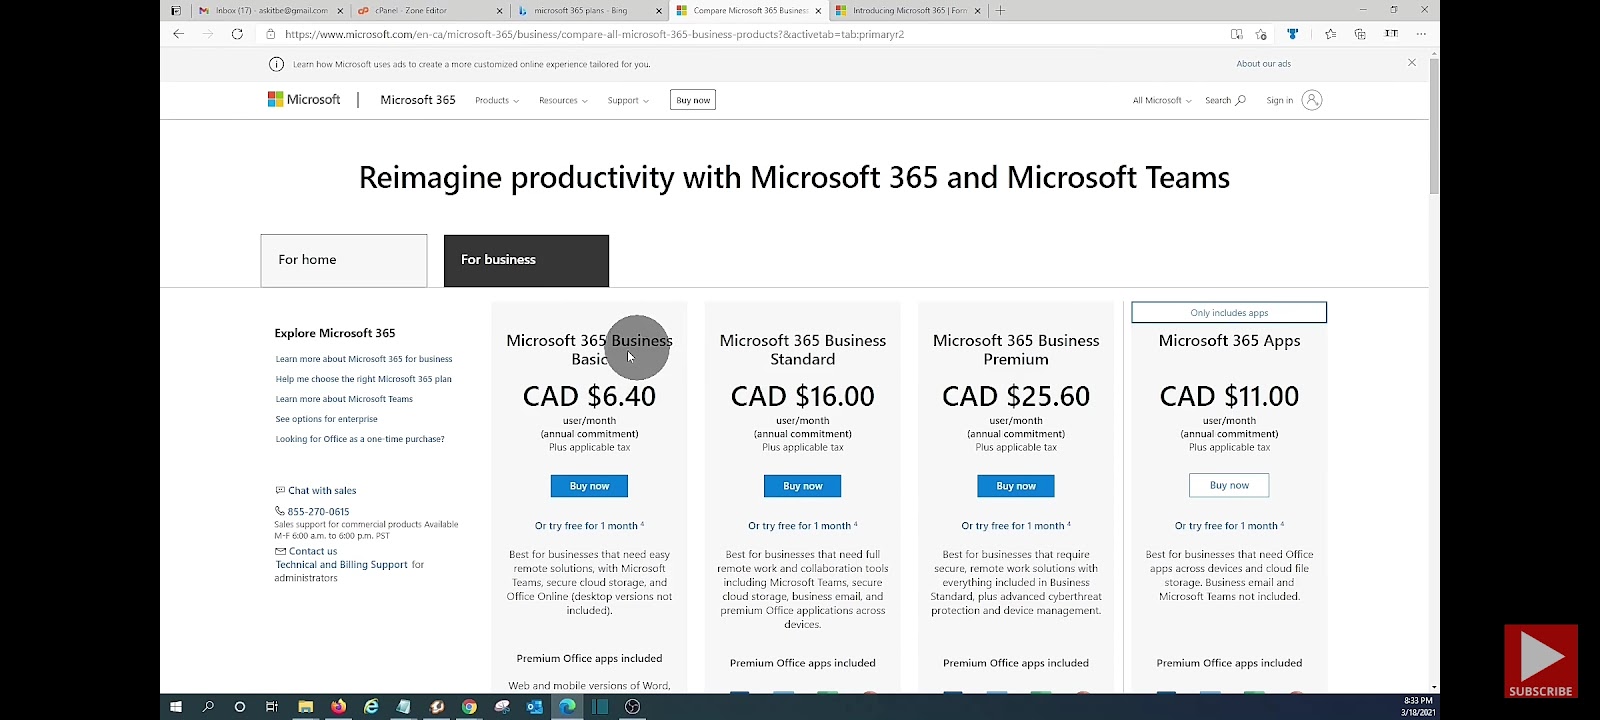
Task: Click the ads info circle icon
Action: [276, 64]
